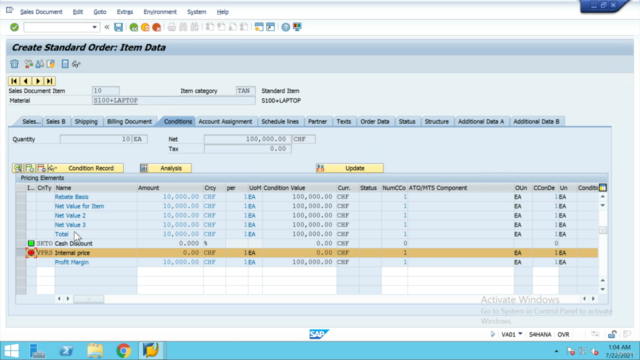Open the Goto menu
This screenshot has width=640, height=360.
[100, 12]
